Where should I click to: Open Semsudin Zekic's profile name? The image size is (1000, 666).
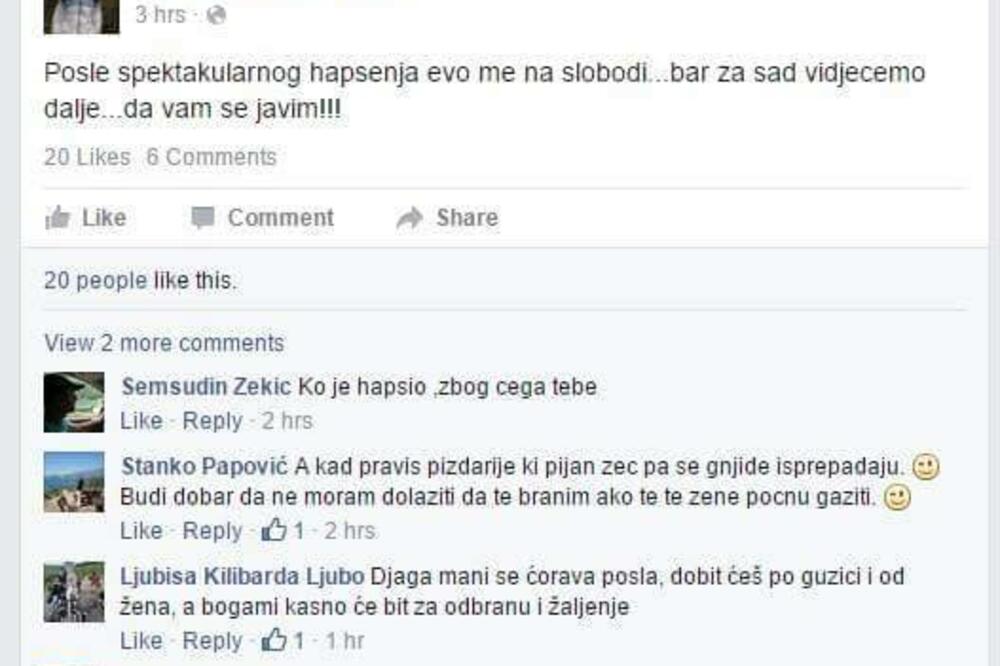pos(206,387)
